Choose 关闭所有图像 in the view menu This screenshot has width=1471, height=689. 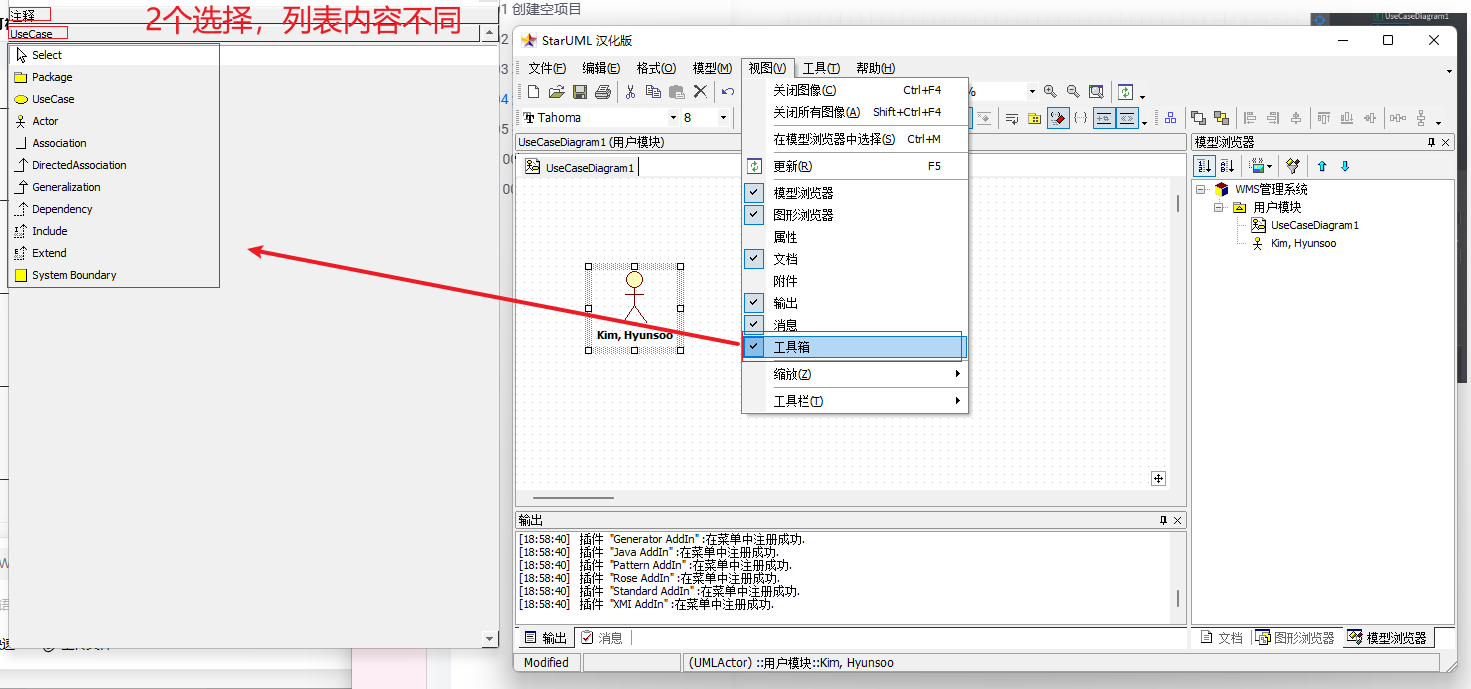[x=854, y=112]
